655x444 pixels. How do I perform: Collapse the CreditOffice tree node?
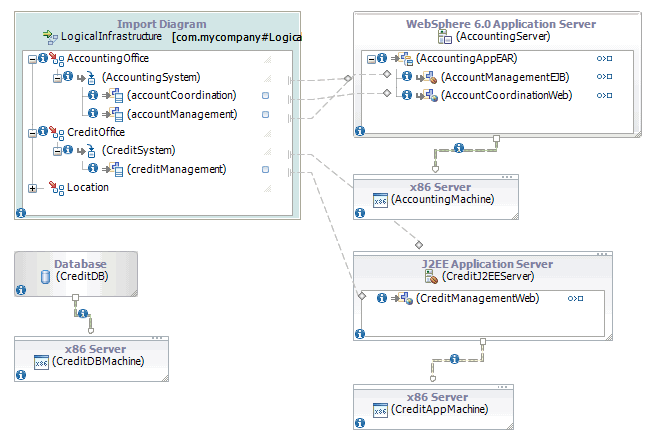pyautogui.click(x=32, y=132)
